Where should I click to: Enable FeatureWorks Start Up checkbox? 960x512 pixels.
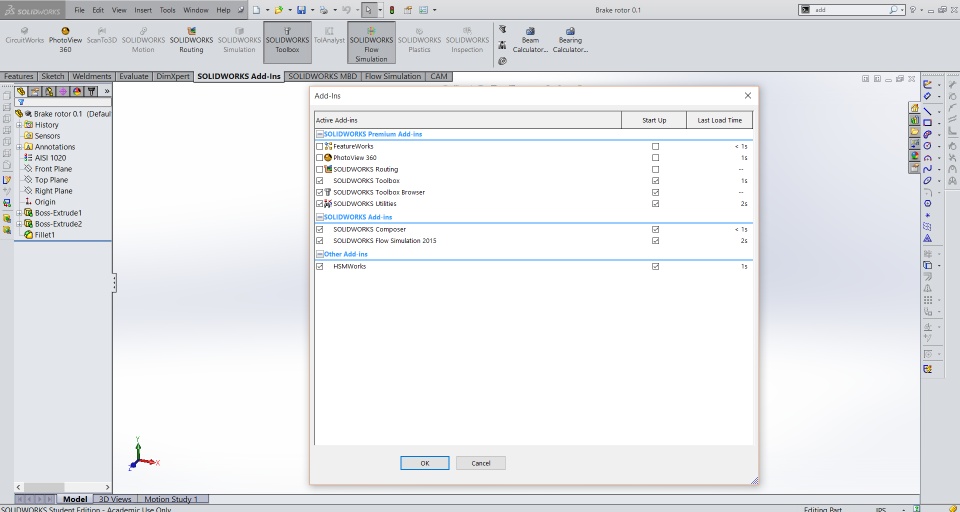[x=656, y=146]
